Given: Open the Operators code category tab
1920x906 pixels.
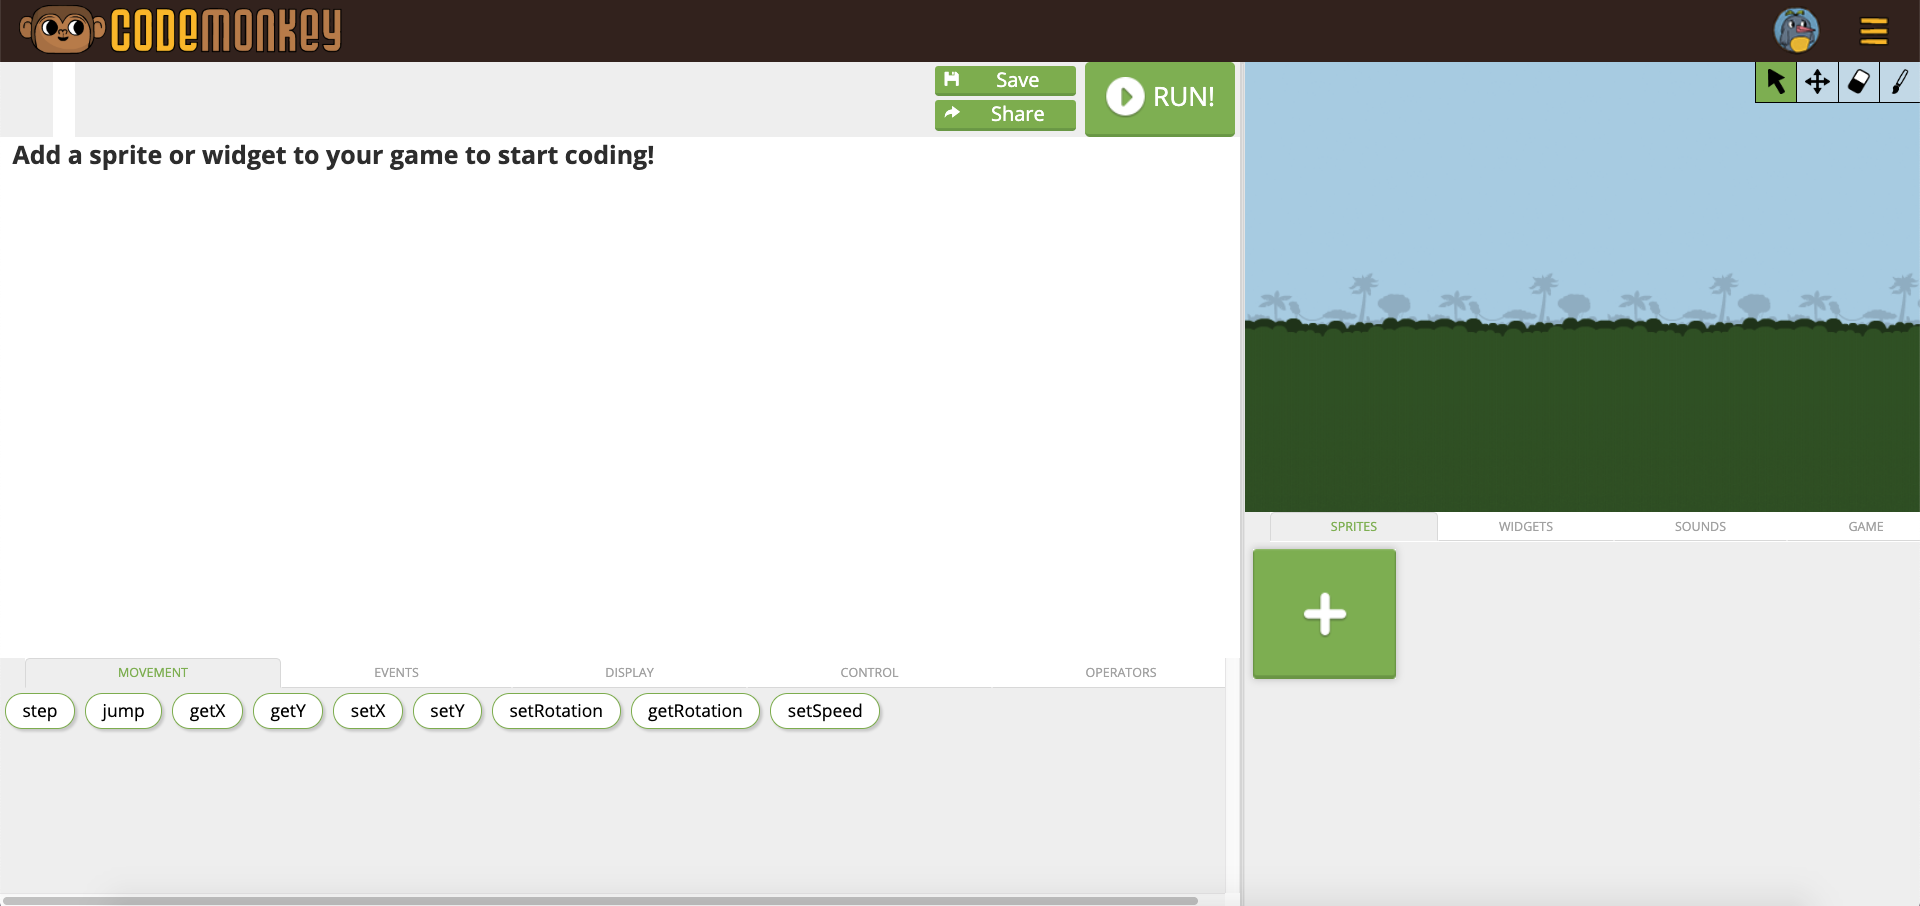Looking at the screenshot, I should coord(1120,673).
